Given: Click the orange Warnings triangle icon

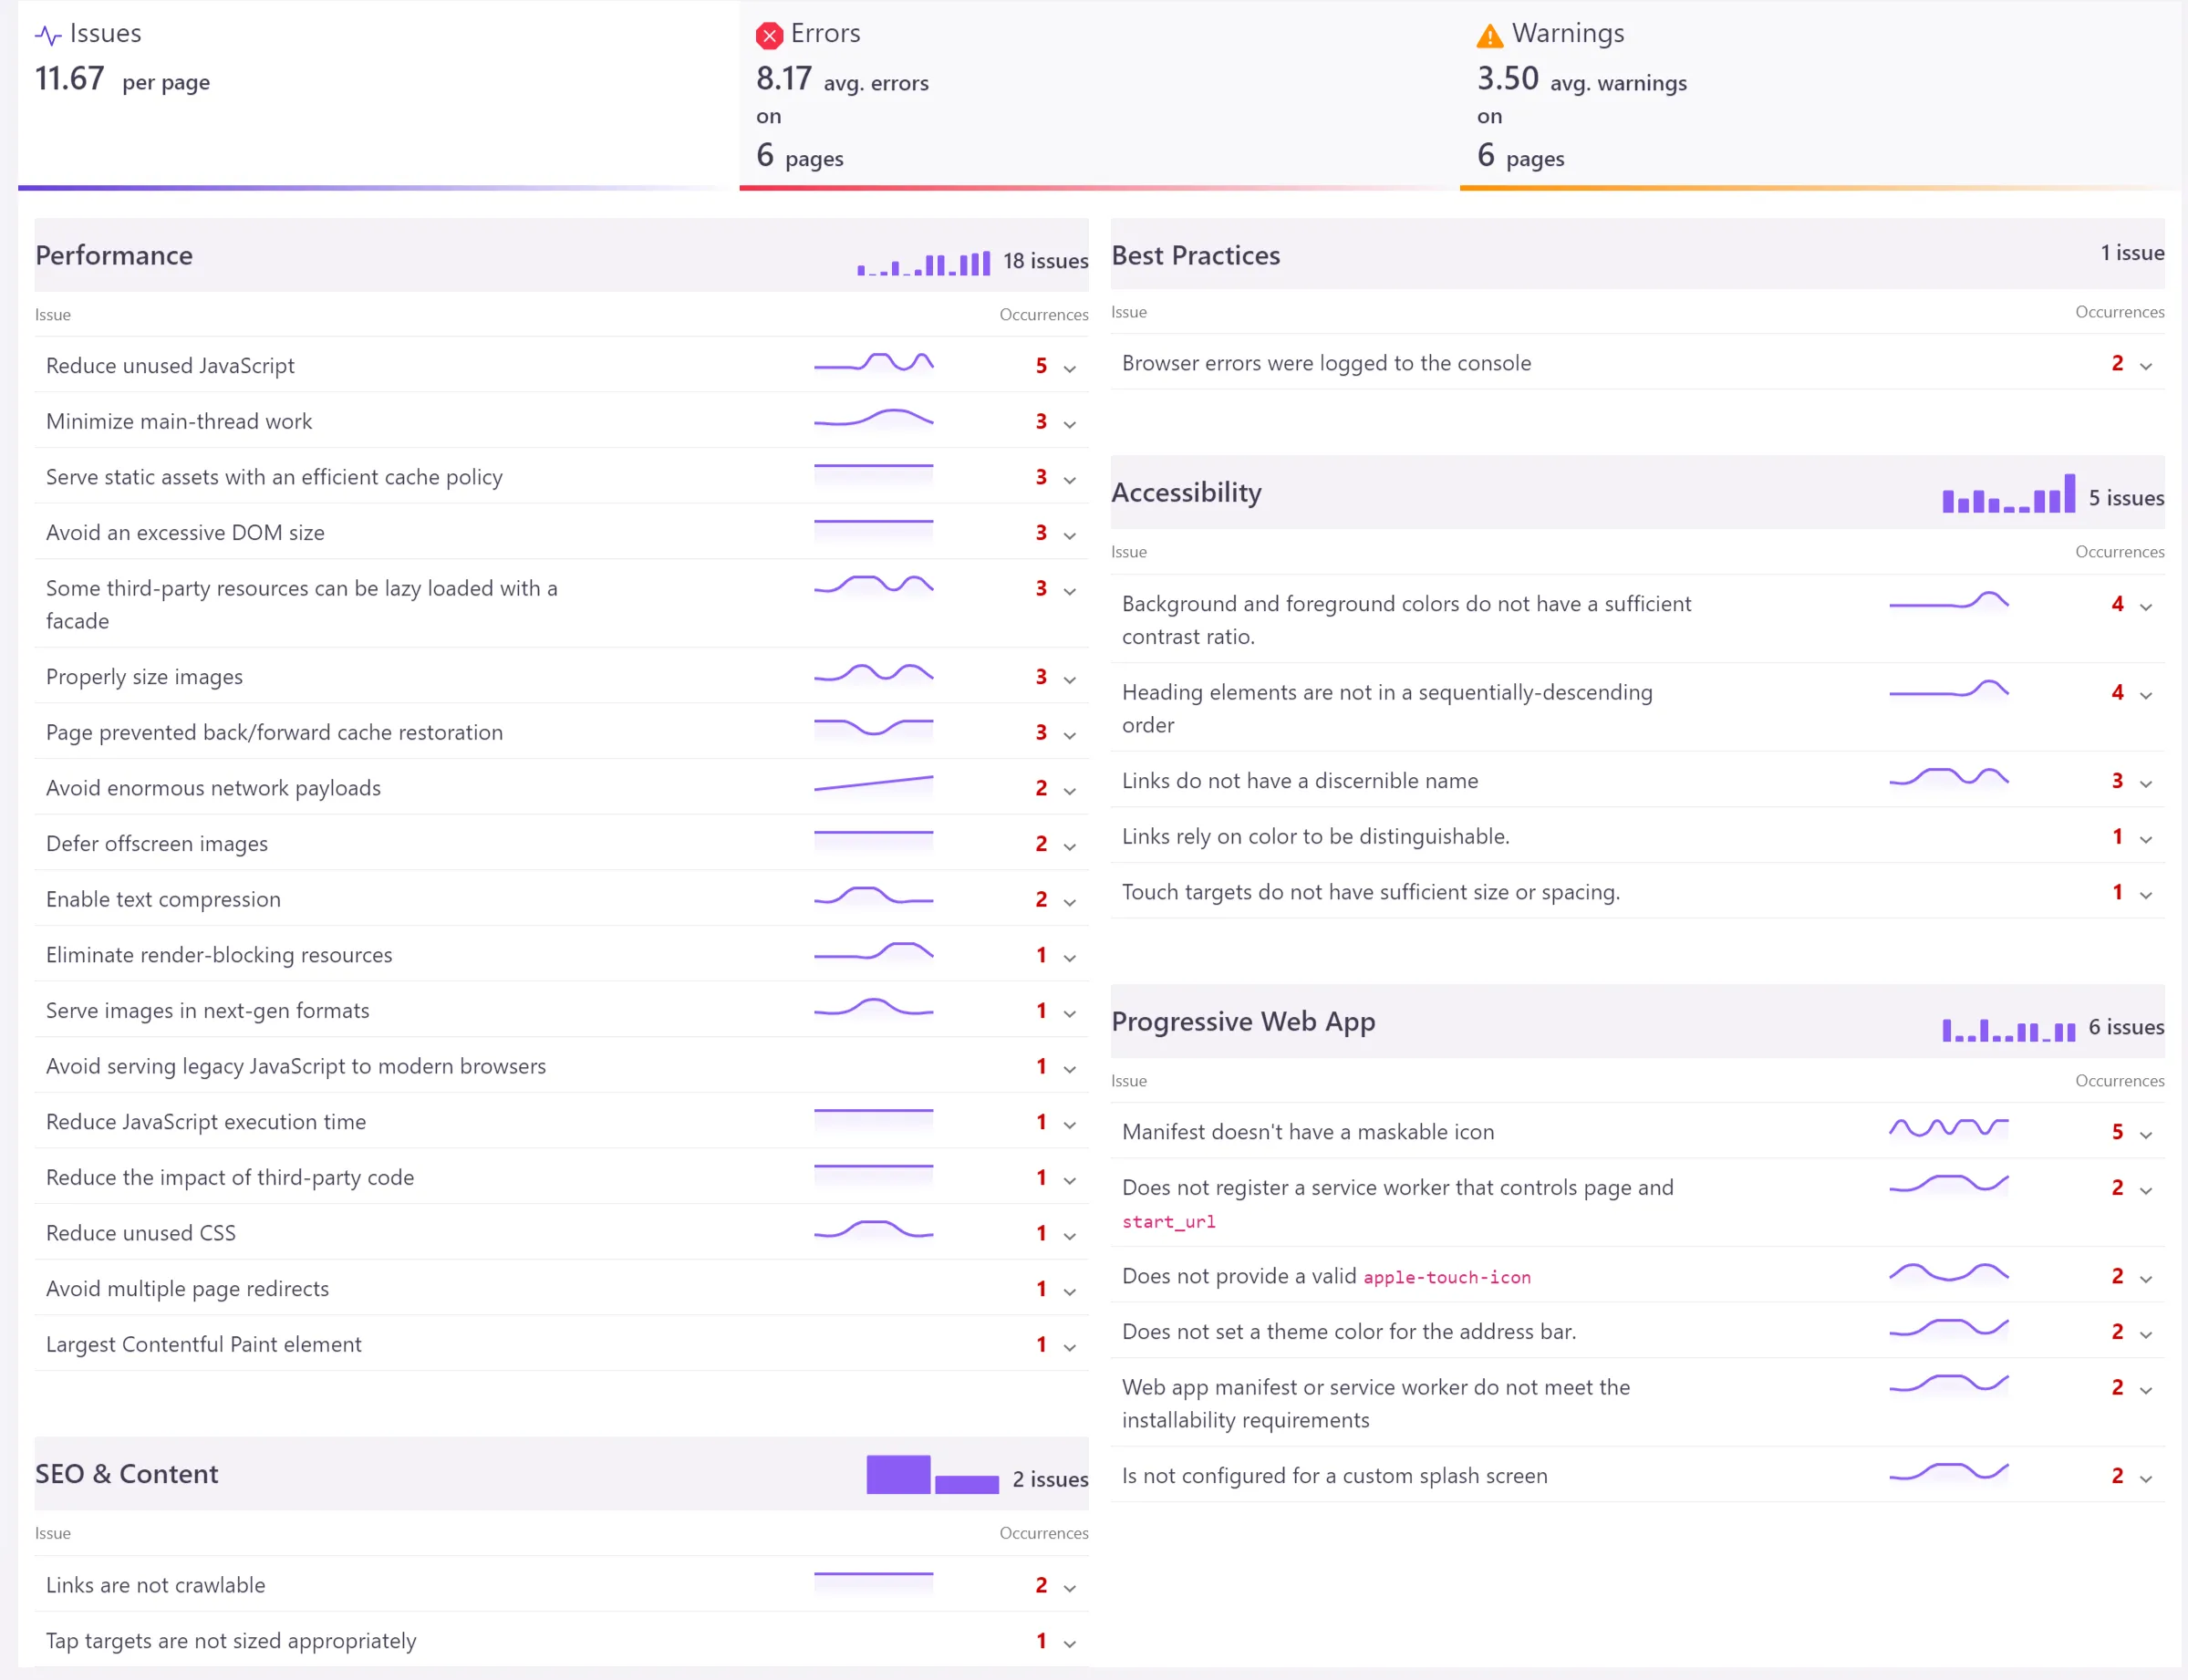Looking at the screenshot, I should coord(1489,36).
